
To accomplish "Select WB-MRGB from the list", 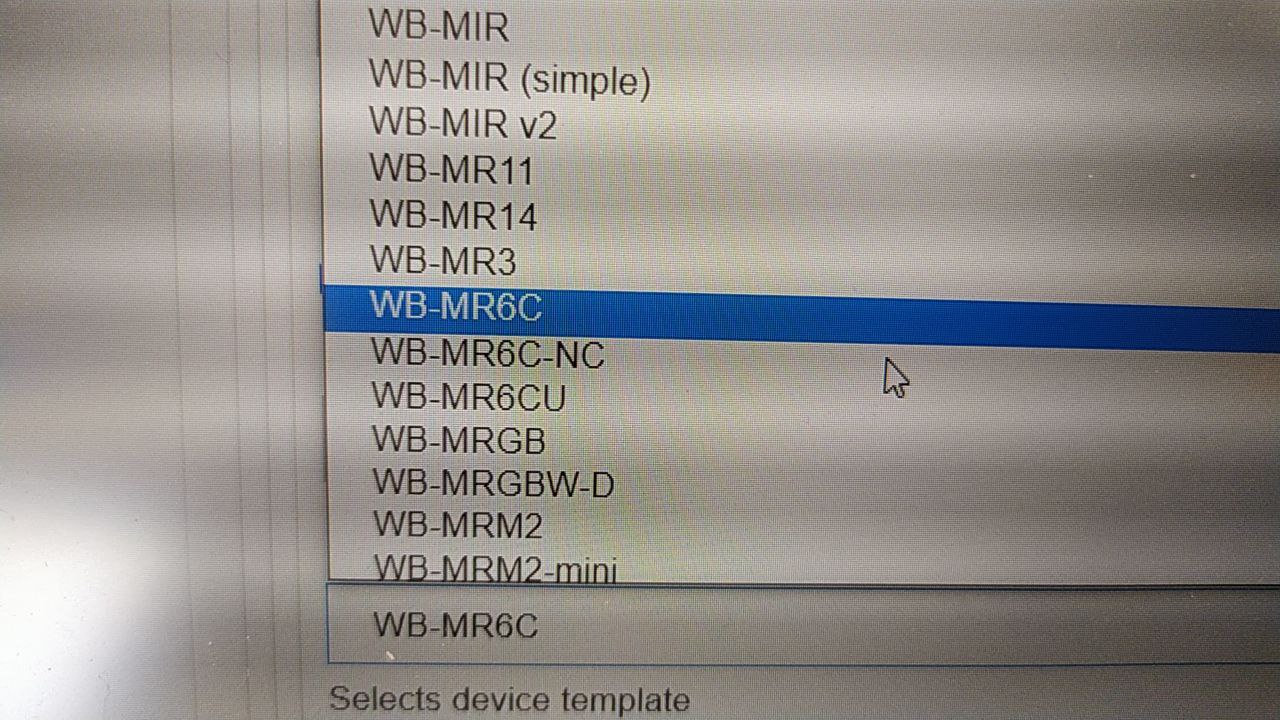I will tap(459, 440).
